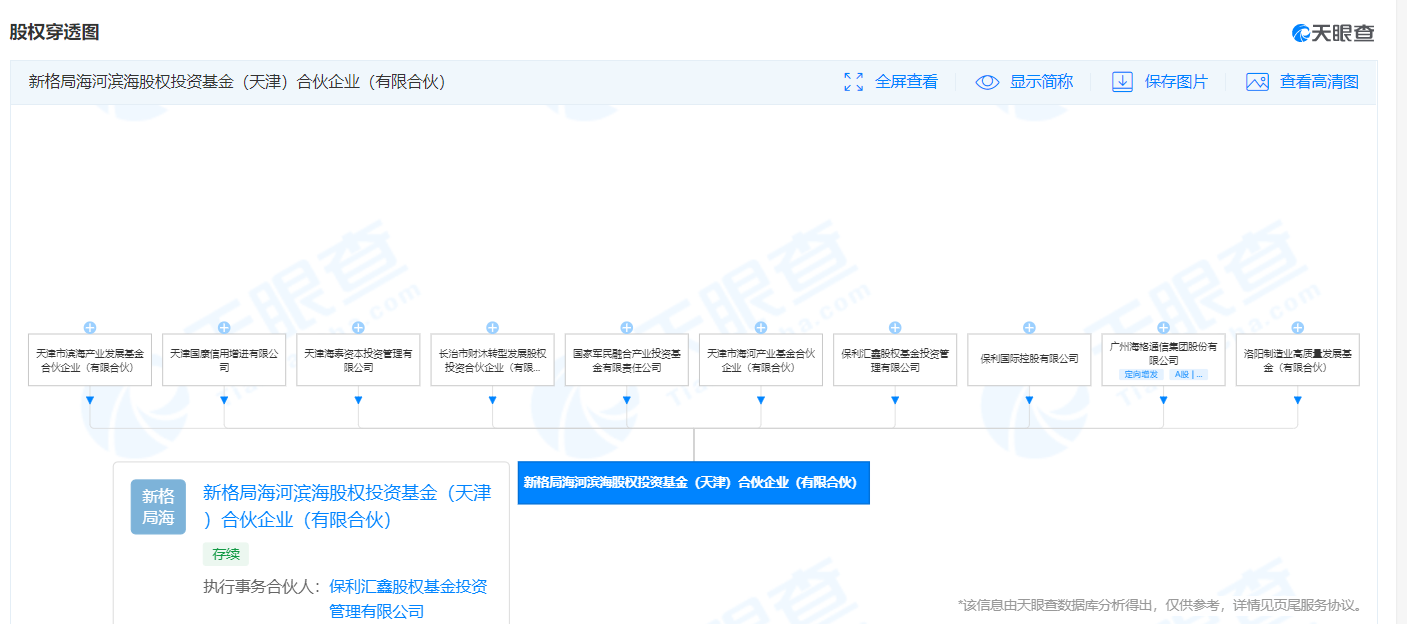Image resolution: width=1407 pixels, height=624 pixels.
Task: Click the 全屏查看 fullscreen icon
Action: (x=853, y=82)
